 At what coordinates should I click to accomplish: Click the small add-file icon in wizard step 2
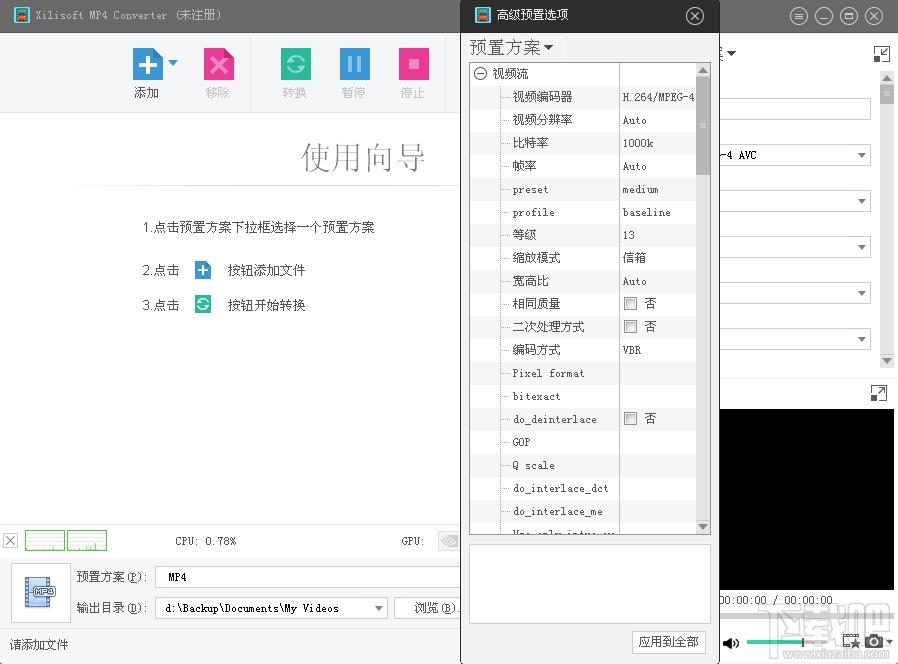pos(203,270)
